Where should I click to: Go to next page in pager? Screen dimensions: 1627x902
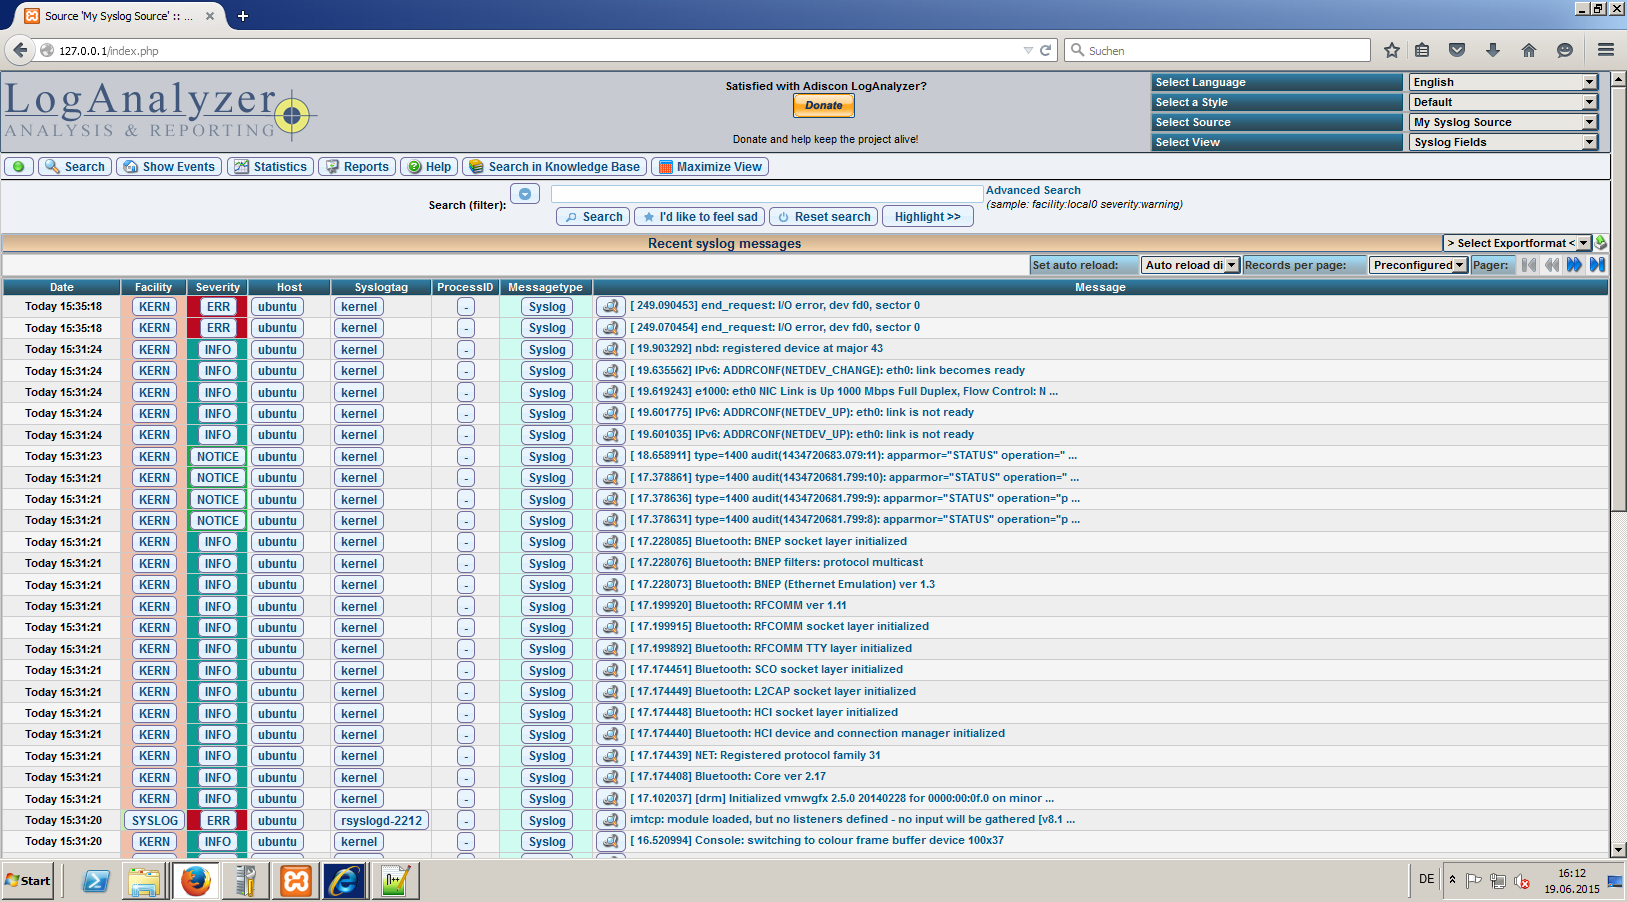(1574, 265)
